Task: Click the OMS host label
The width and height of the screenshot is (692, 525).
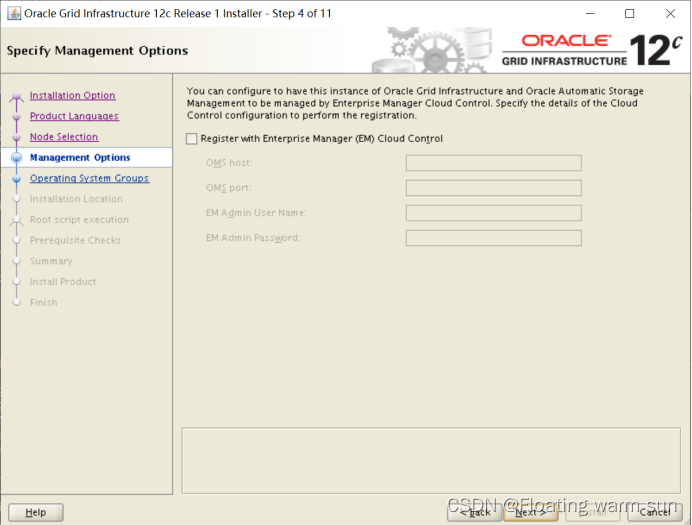Action: 229,163
